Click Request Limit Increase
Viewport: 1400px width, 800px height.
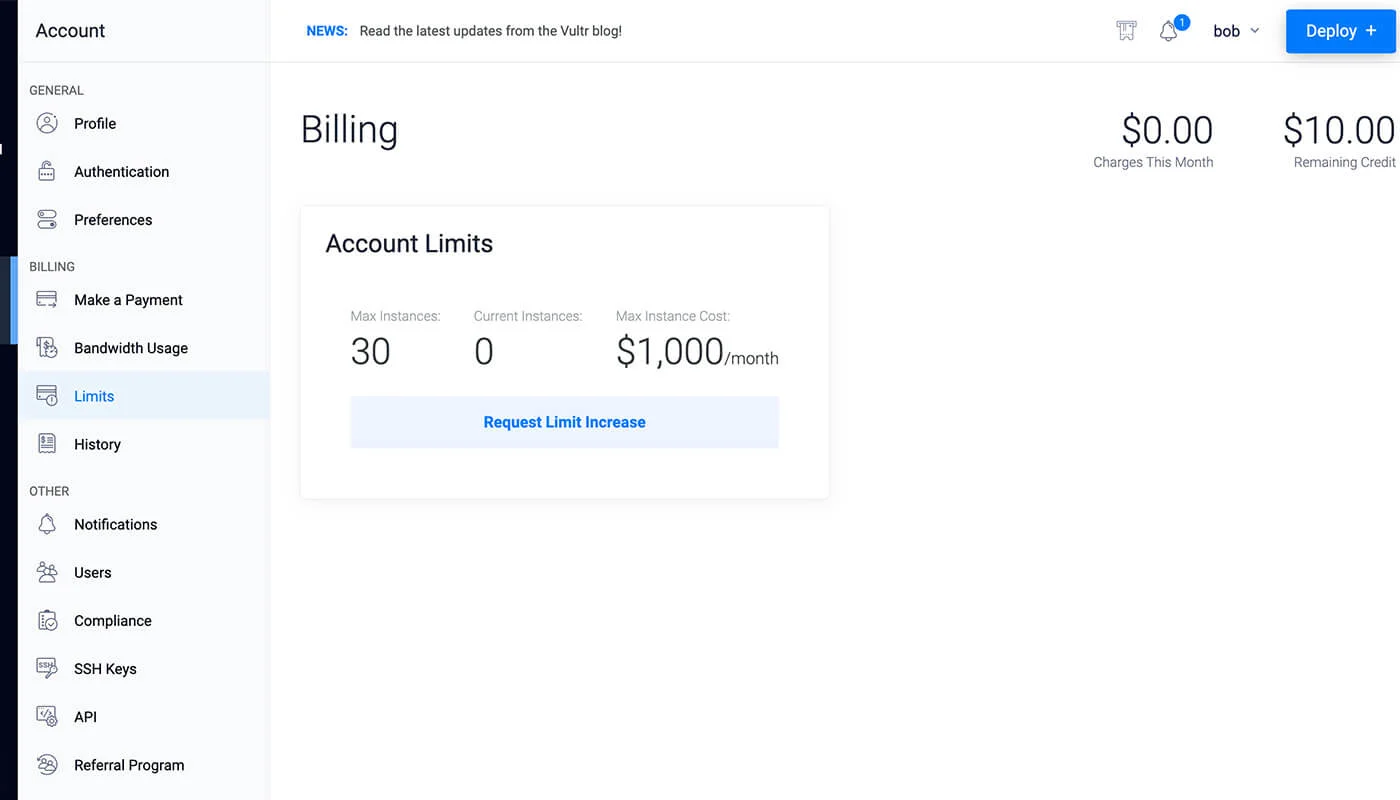(564, 421)
